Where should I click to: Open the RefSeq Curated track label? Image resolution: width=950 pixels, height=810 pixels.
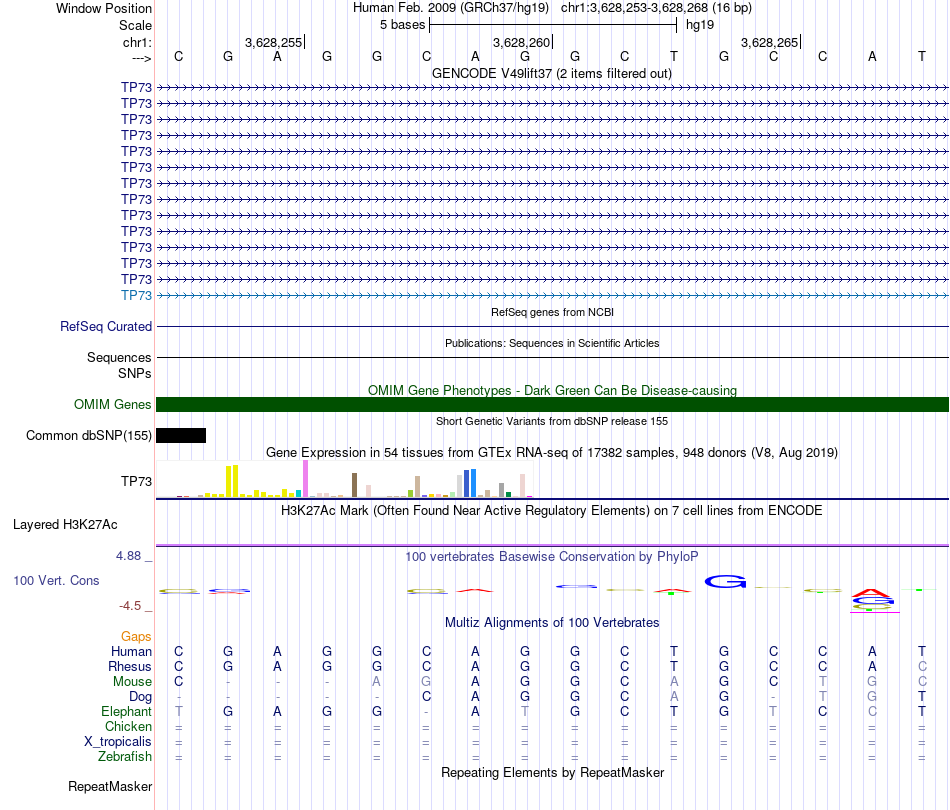coord(105,327)
